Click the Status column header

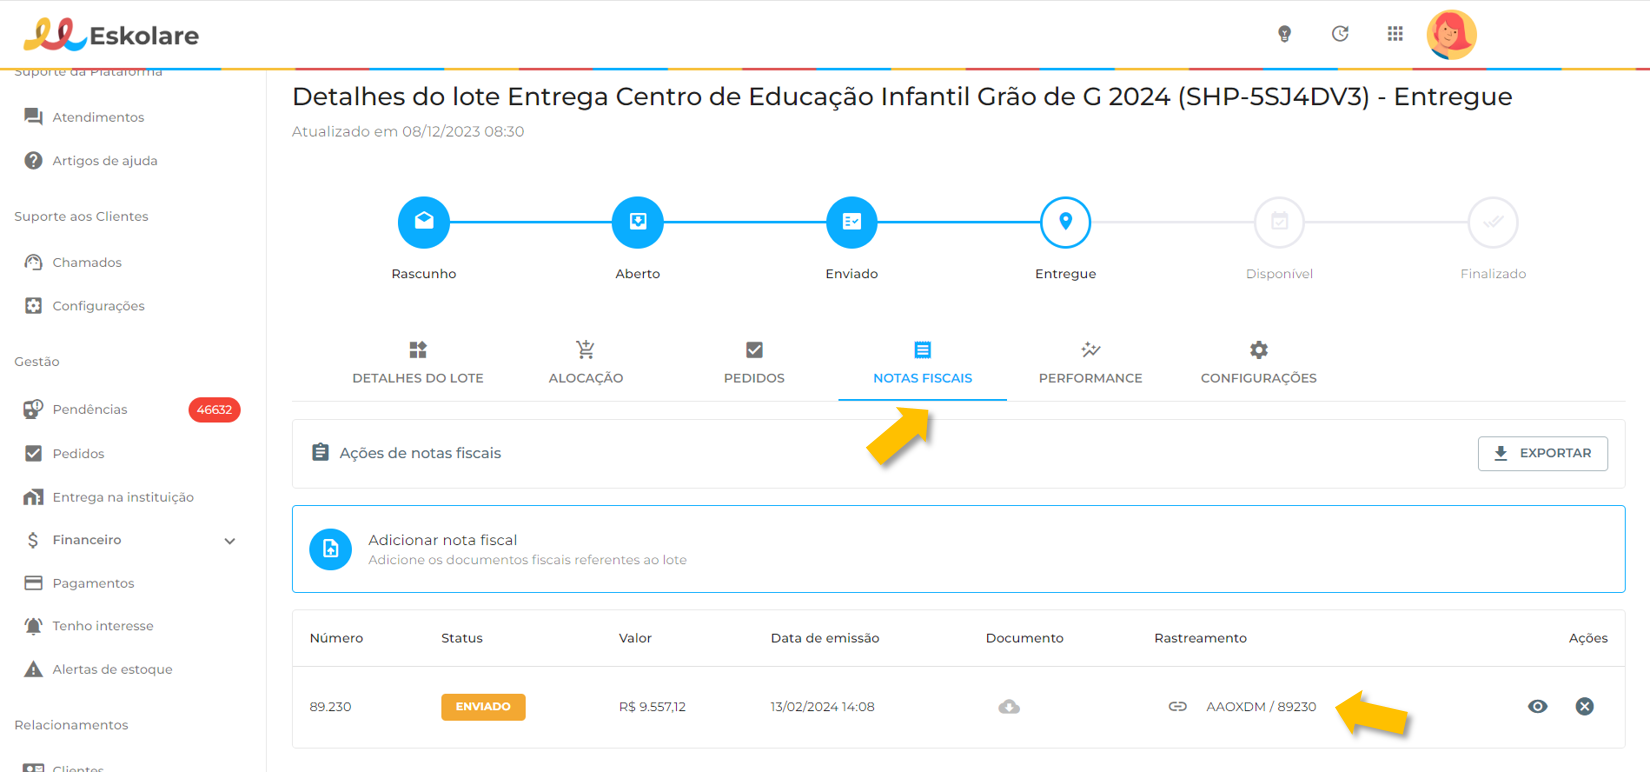[x=462, y=638]
